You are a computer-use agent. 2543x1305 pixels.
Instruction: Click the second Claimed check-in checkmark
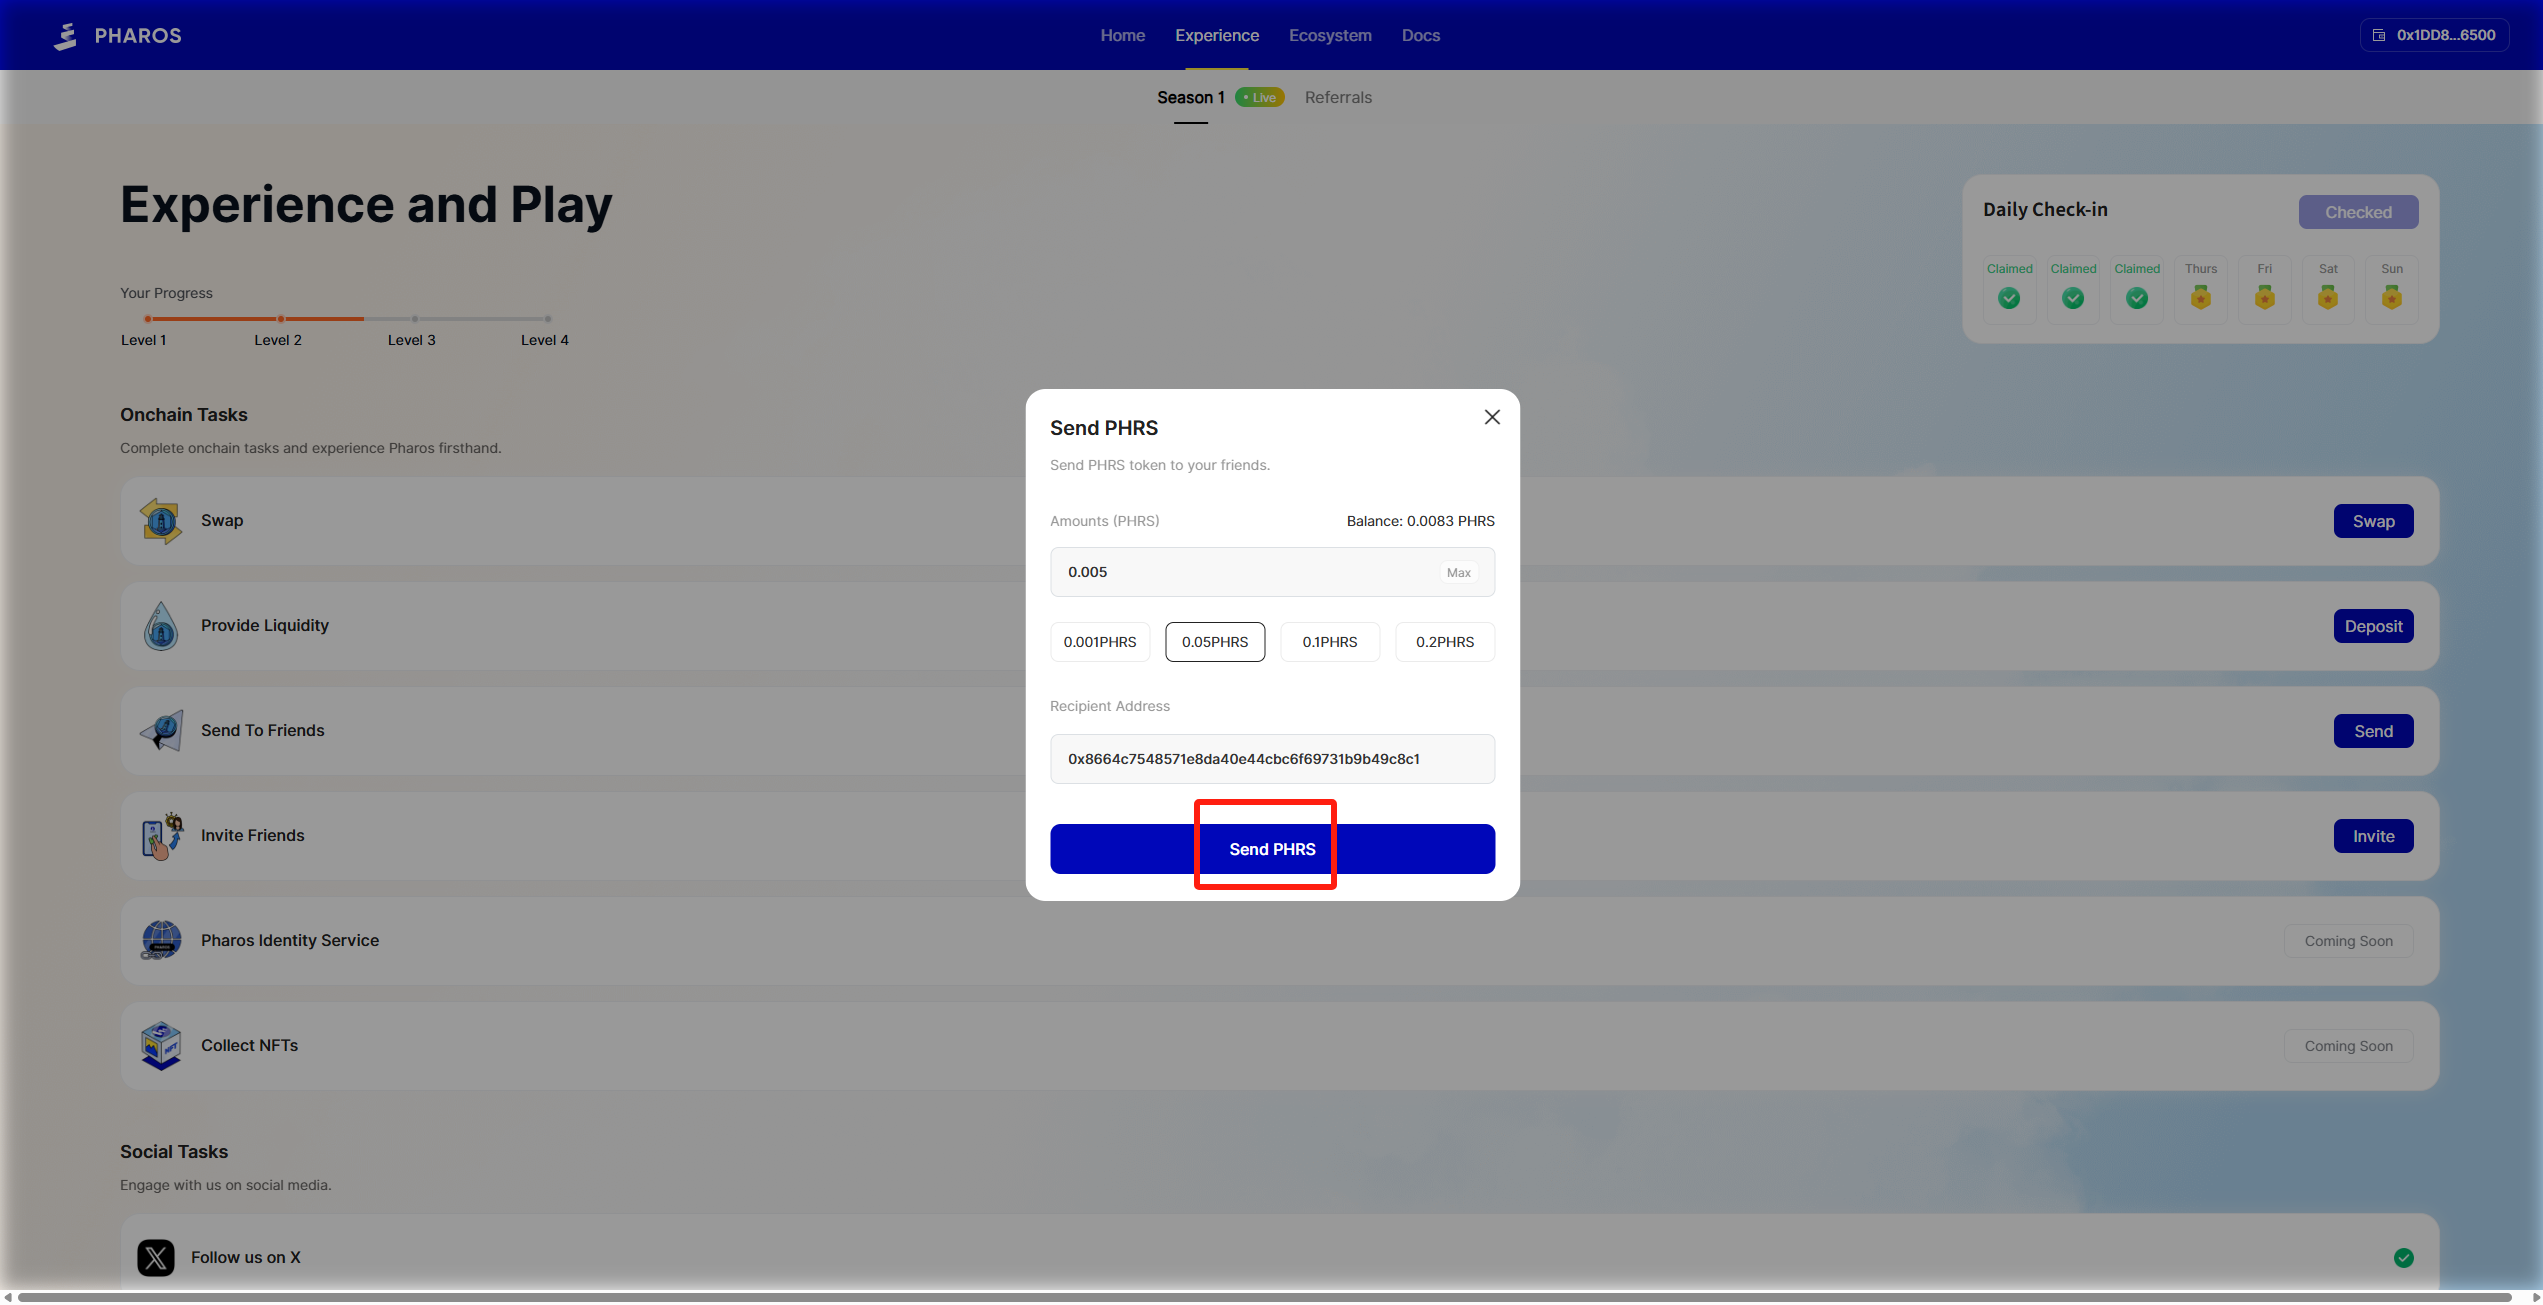pyautogui.click(x=2073, y=298)
